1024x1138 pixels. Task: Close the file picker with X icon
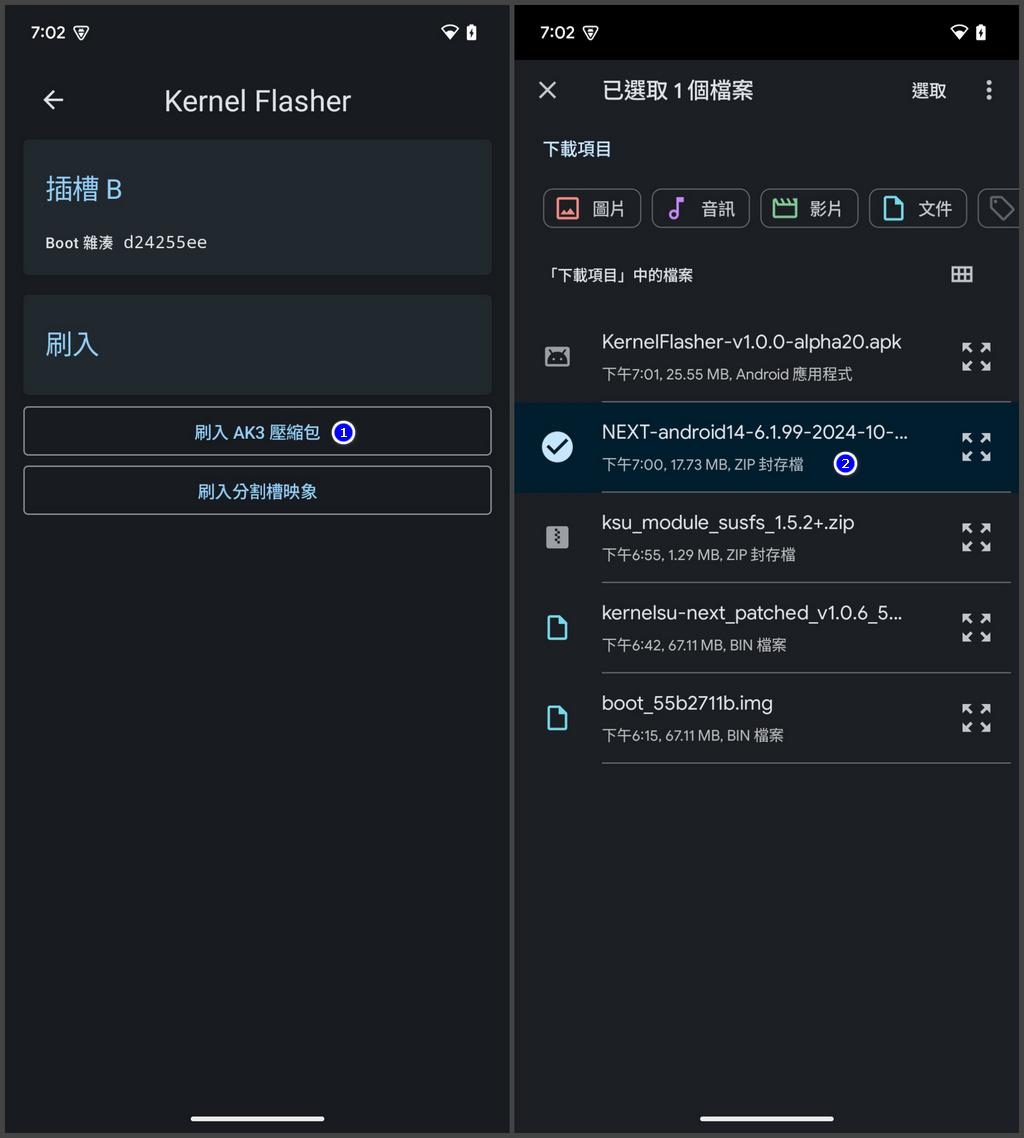click(547, 90)
